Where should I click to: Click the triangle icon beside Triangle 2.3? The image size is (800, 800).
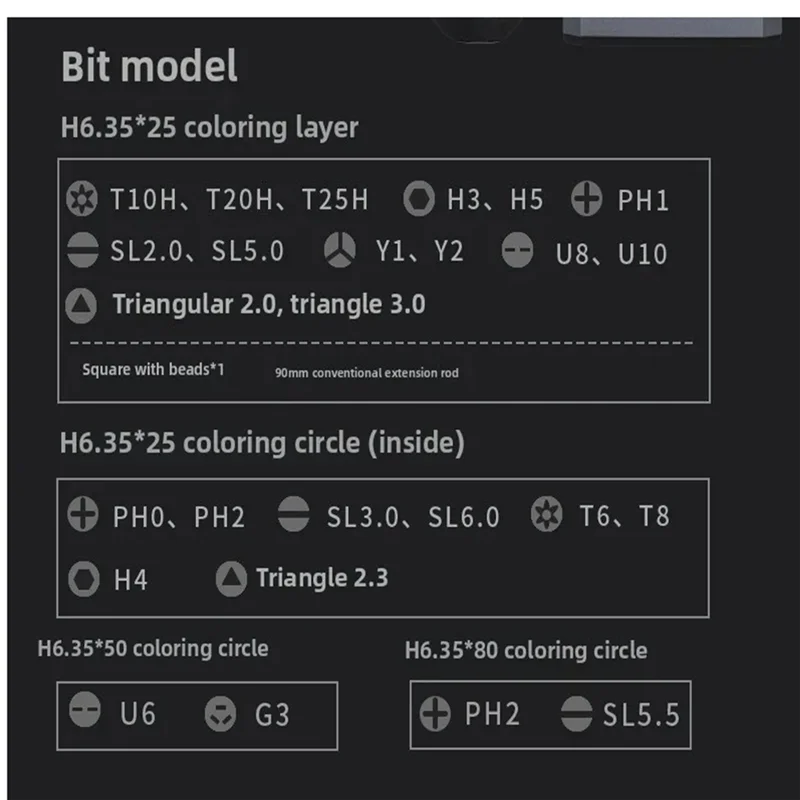click(x=231, y=577)
